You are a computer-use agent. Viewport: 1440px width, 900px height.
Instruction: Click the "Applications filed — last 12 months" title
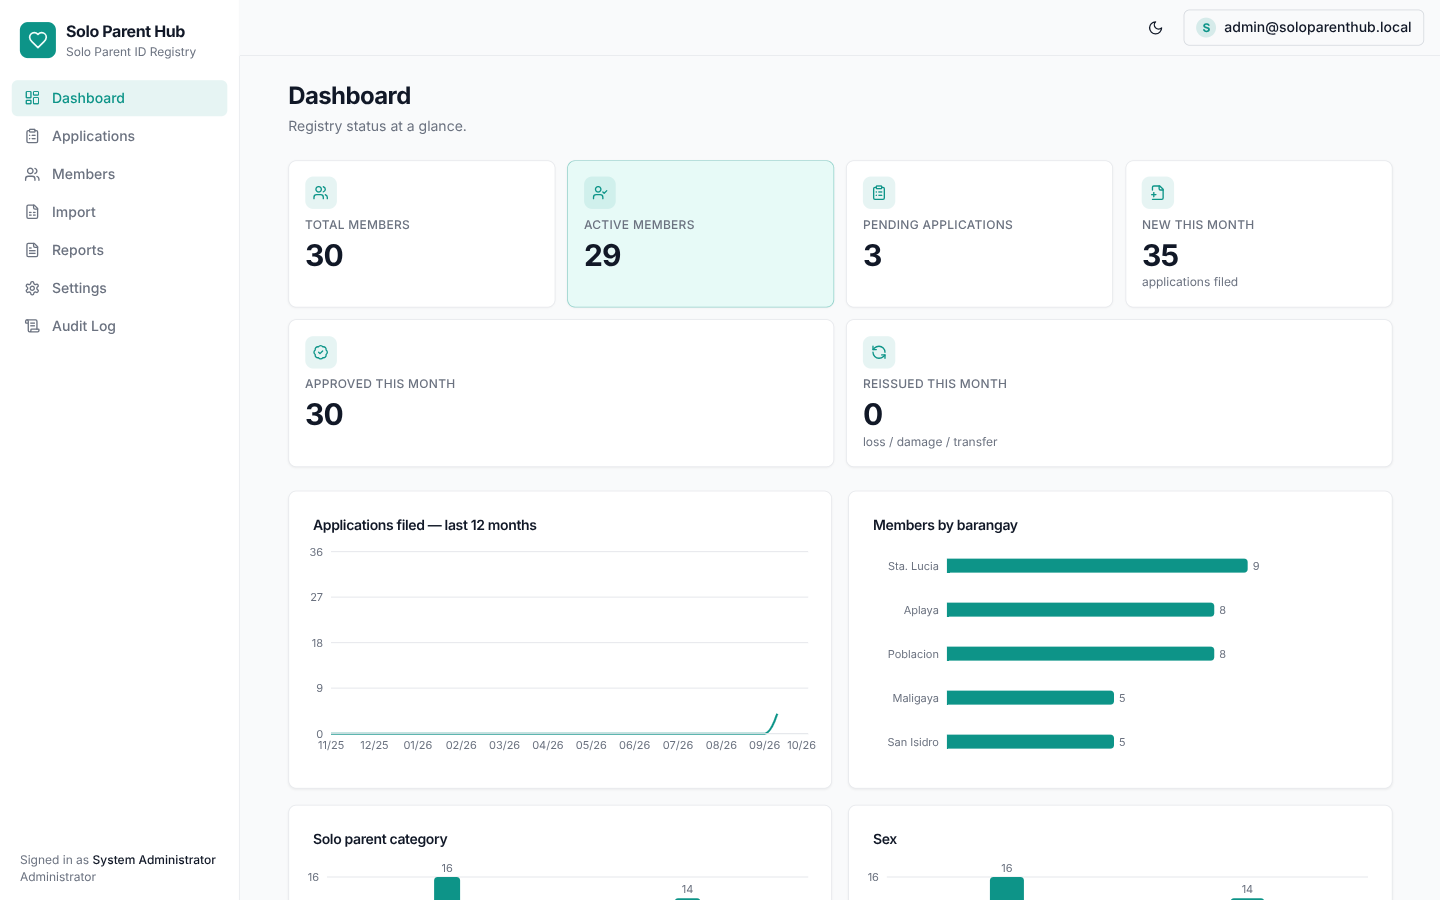425,525
